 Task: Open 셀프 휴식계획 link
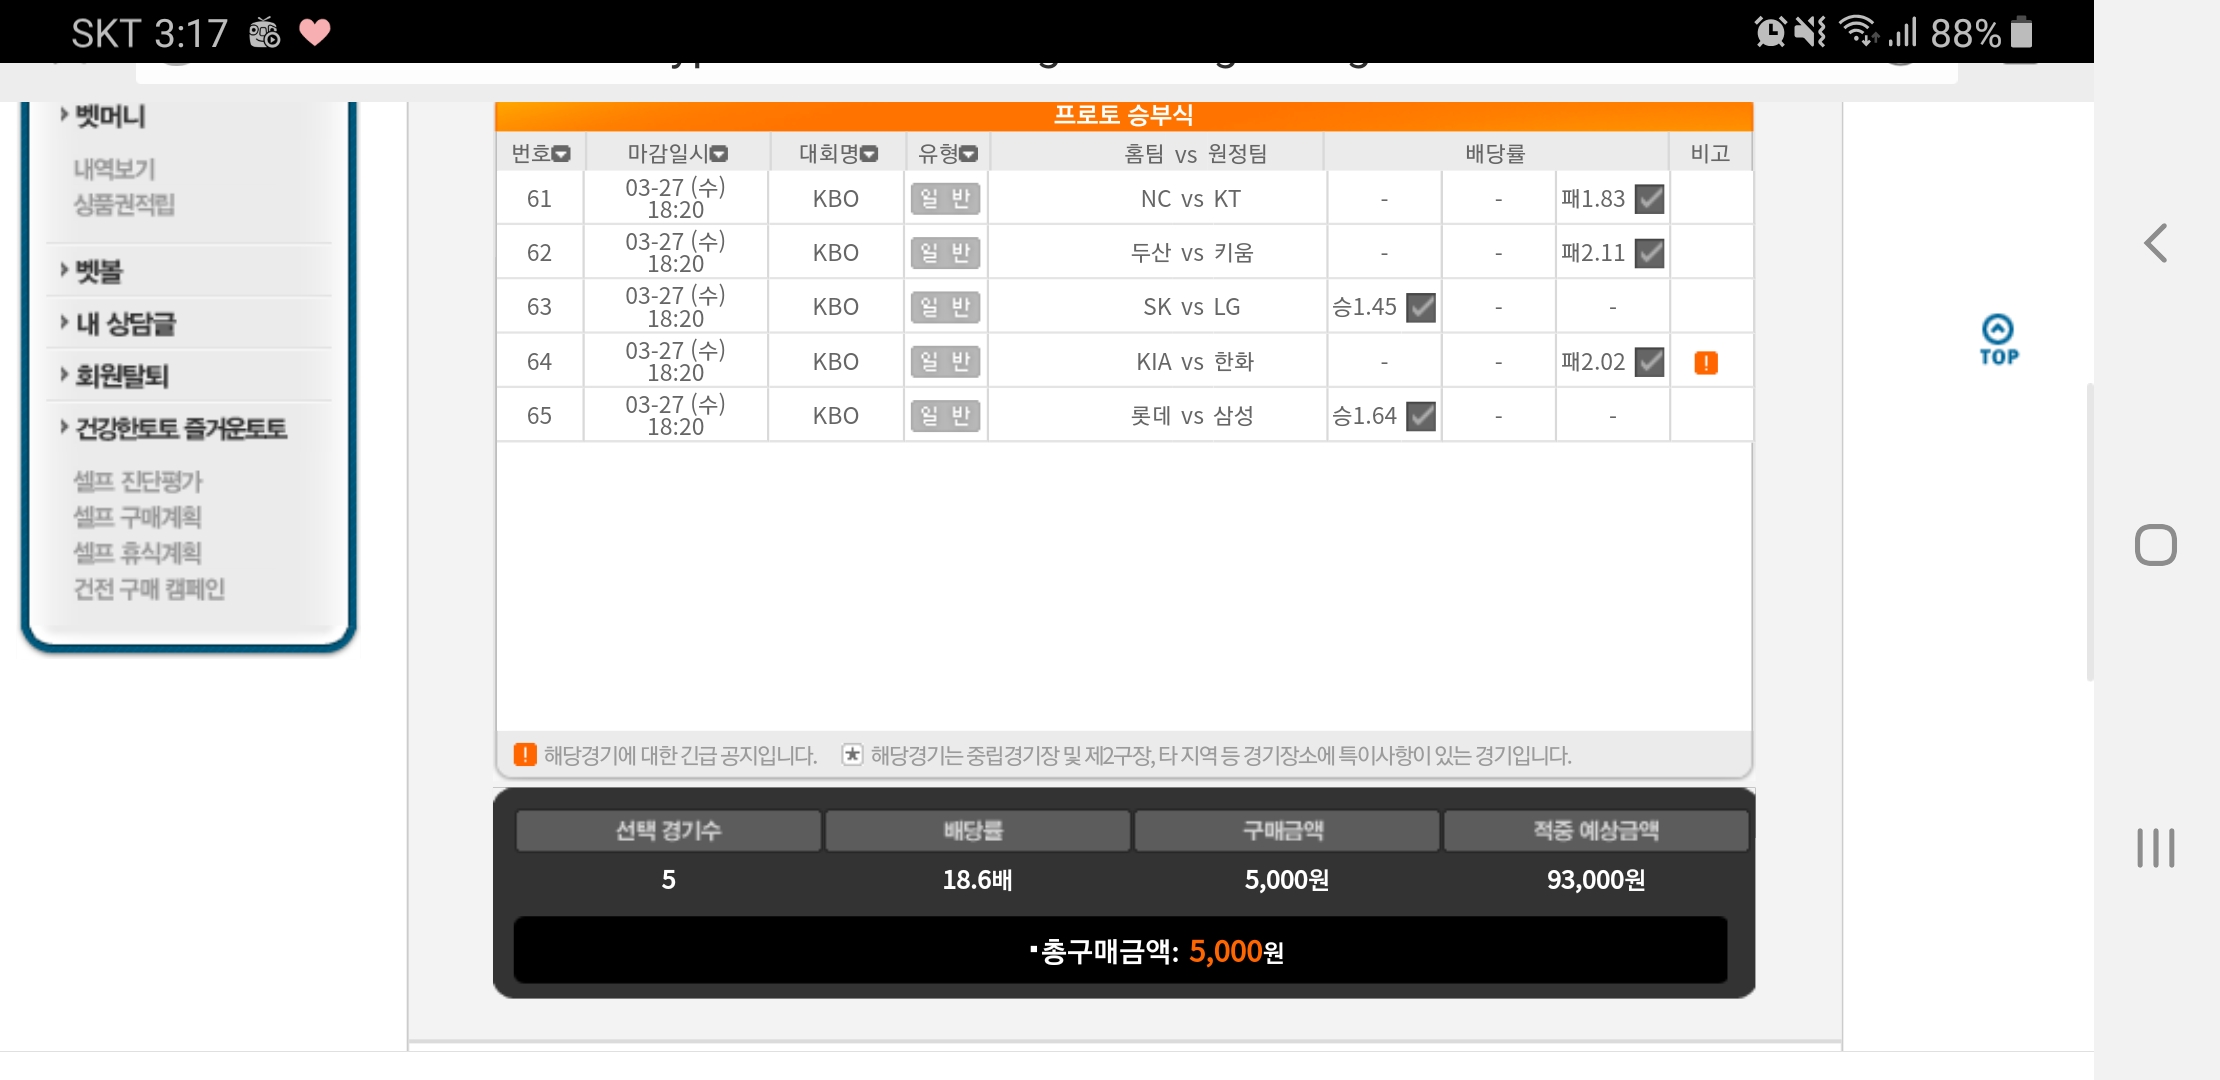click(138, 552)
